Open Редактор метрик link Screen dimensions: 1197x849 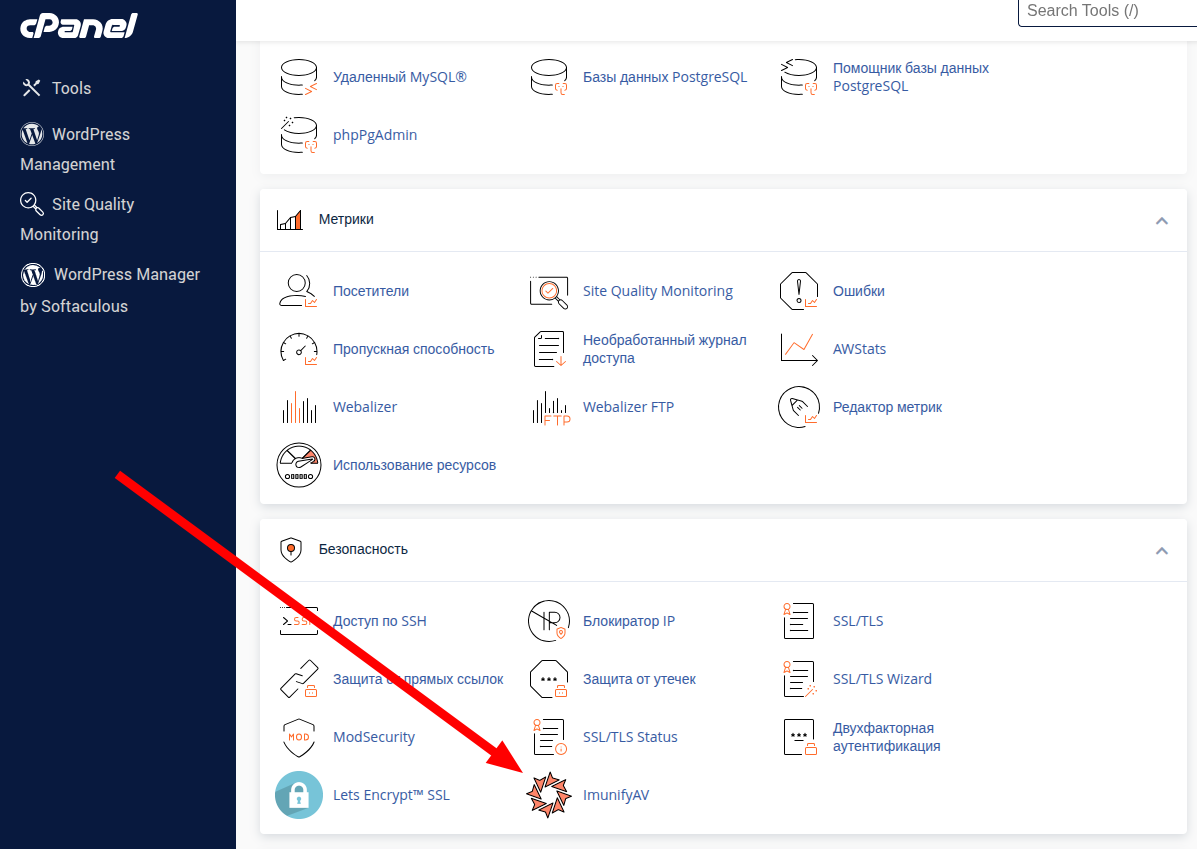click(x=887, y=407)
